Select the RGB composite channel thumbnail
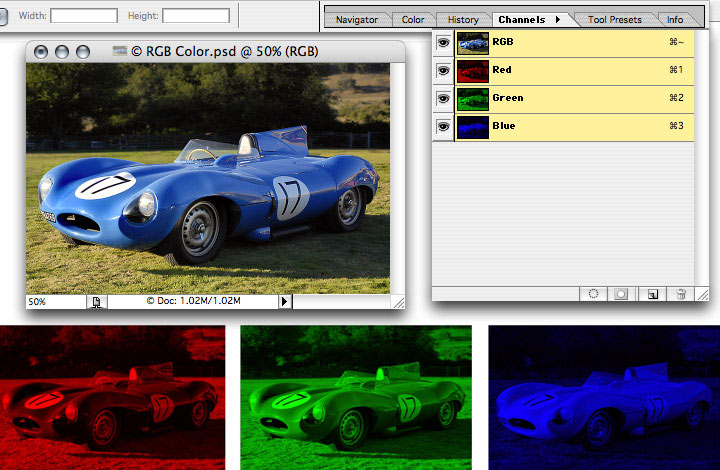Viewport: 720px width, 470px height. [472, 43]
